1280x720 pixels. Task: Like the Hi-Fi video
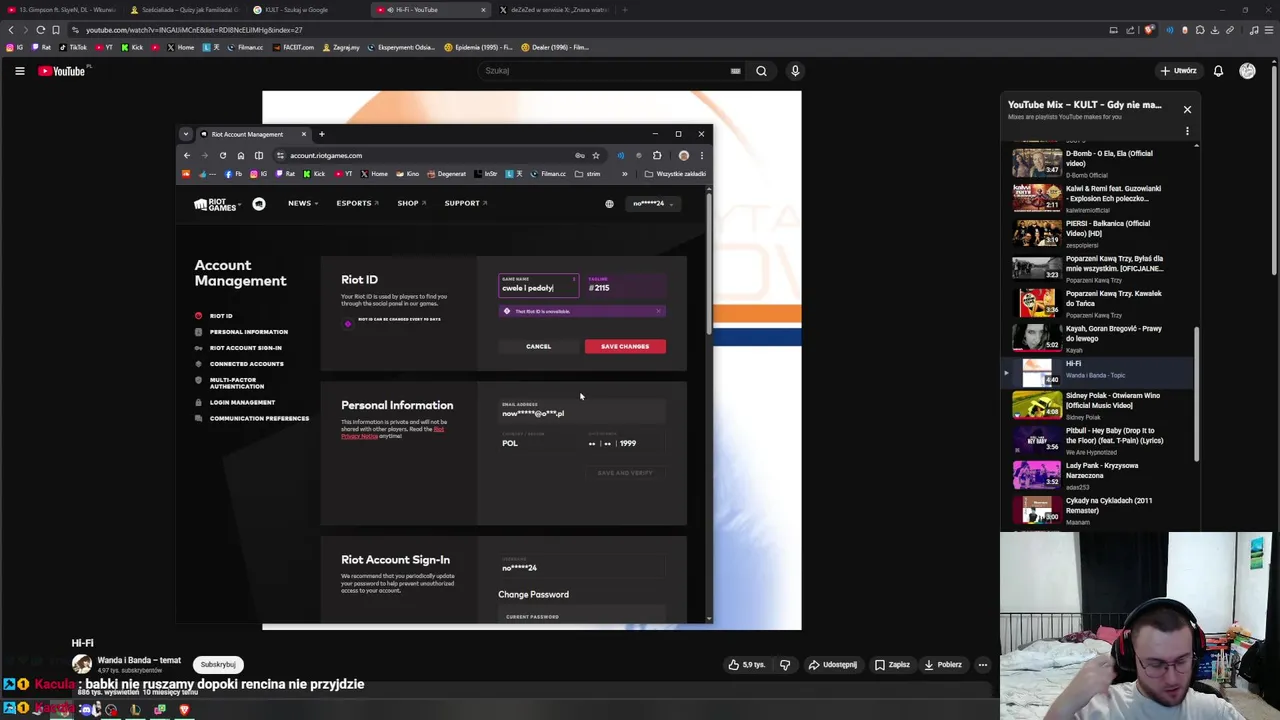click(x=746, y=665)
